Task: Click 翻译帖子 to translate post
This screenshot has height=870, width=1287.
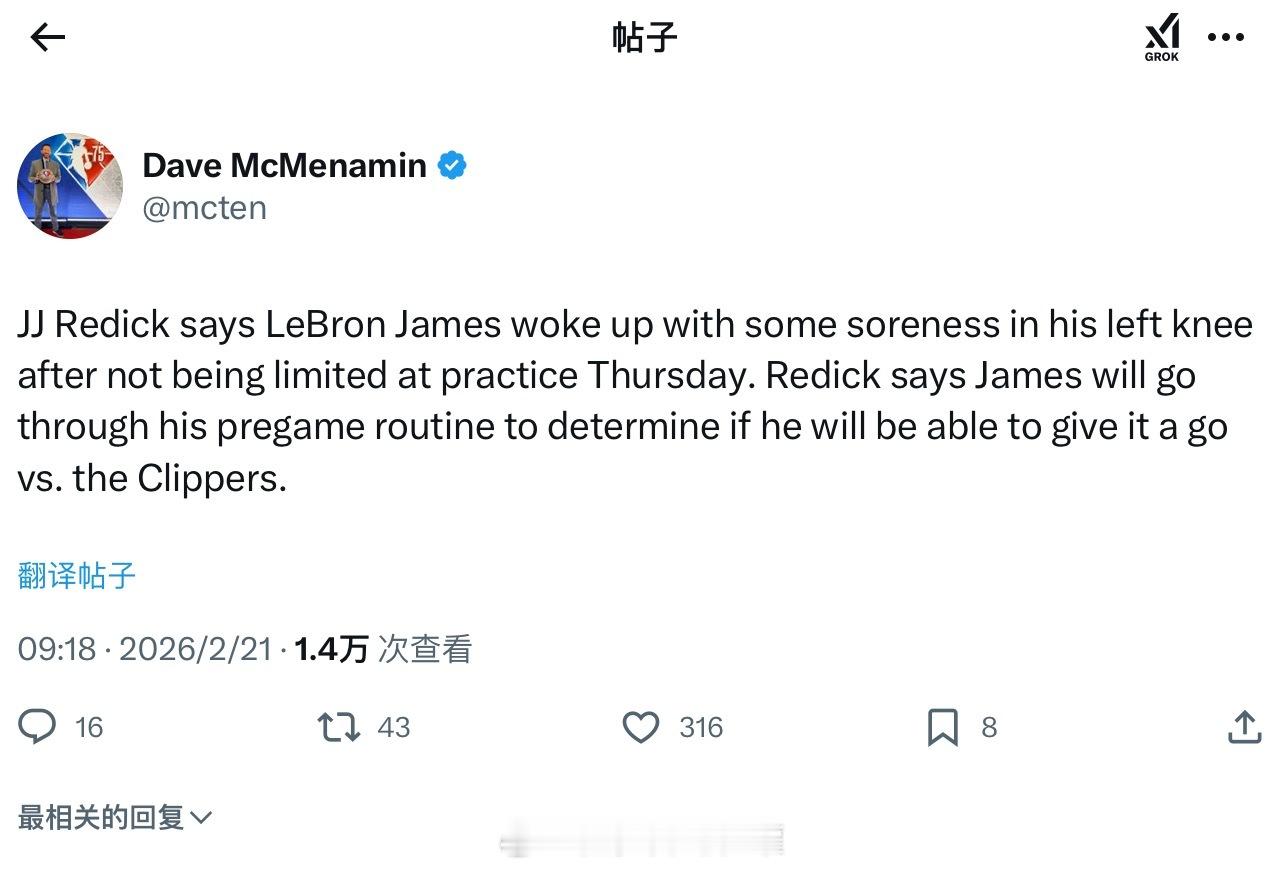Action: pyautogui.click(x=76, y=576)
